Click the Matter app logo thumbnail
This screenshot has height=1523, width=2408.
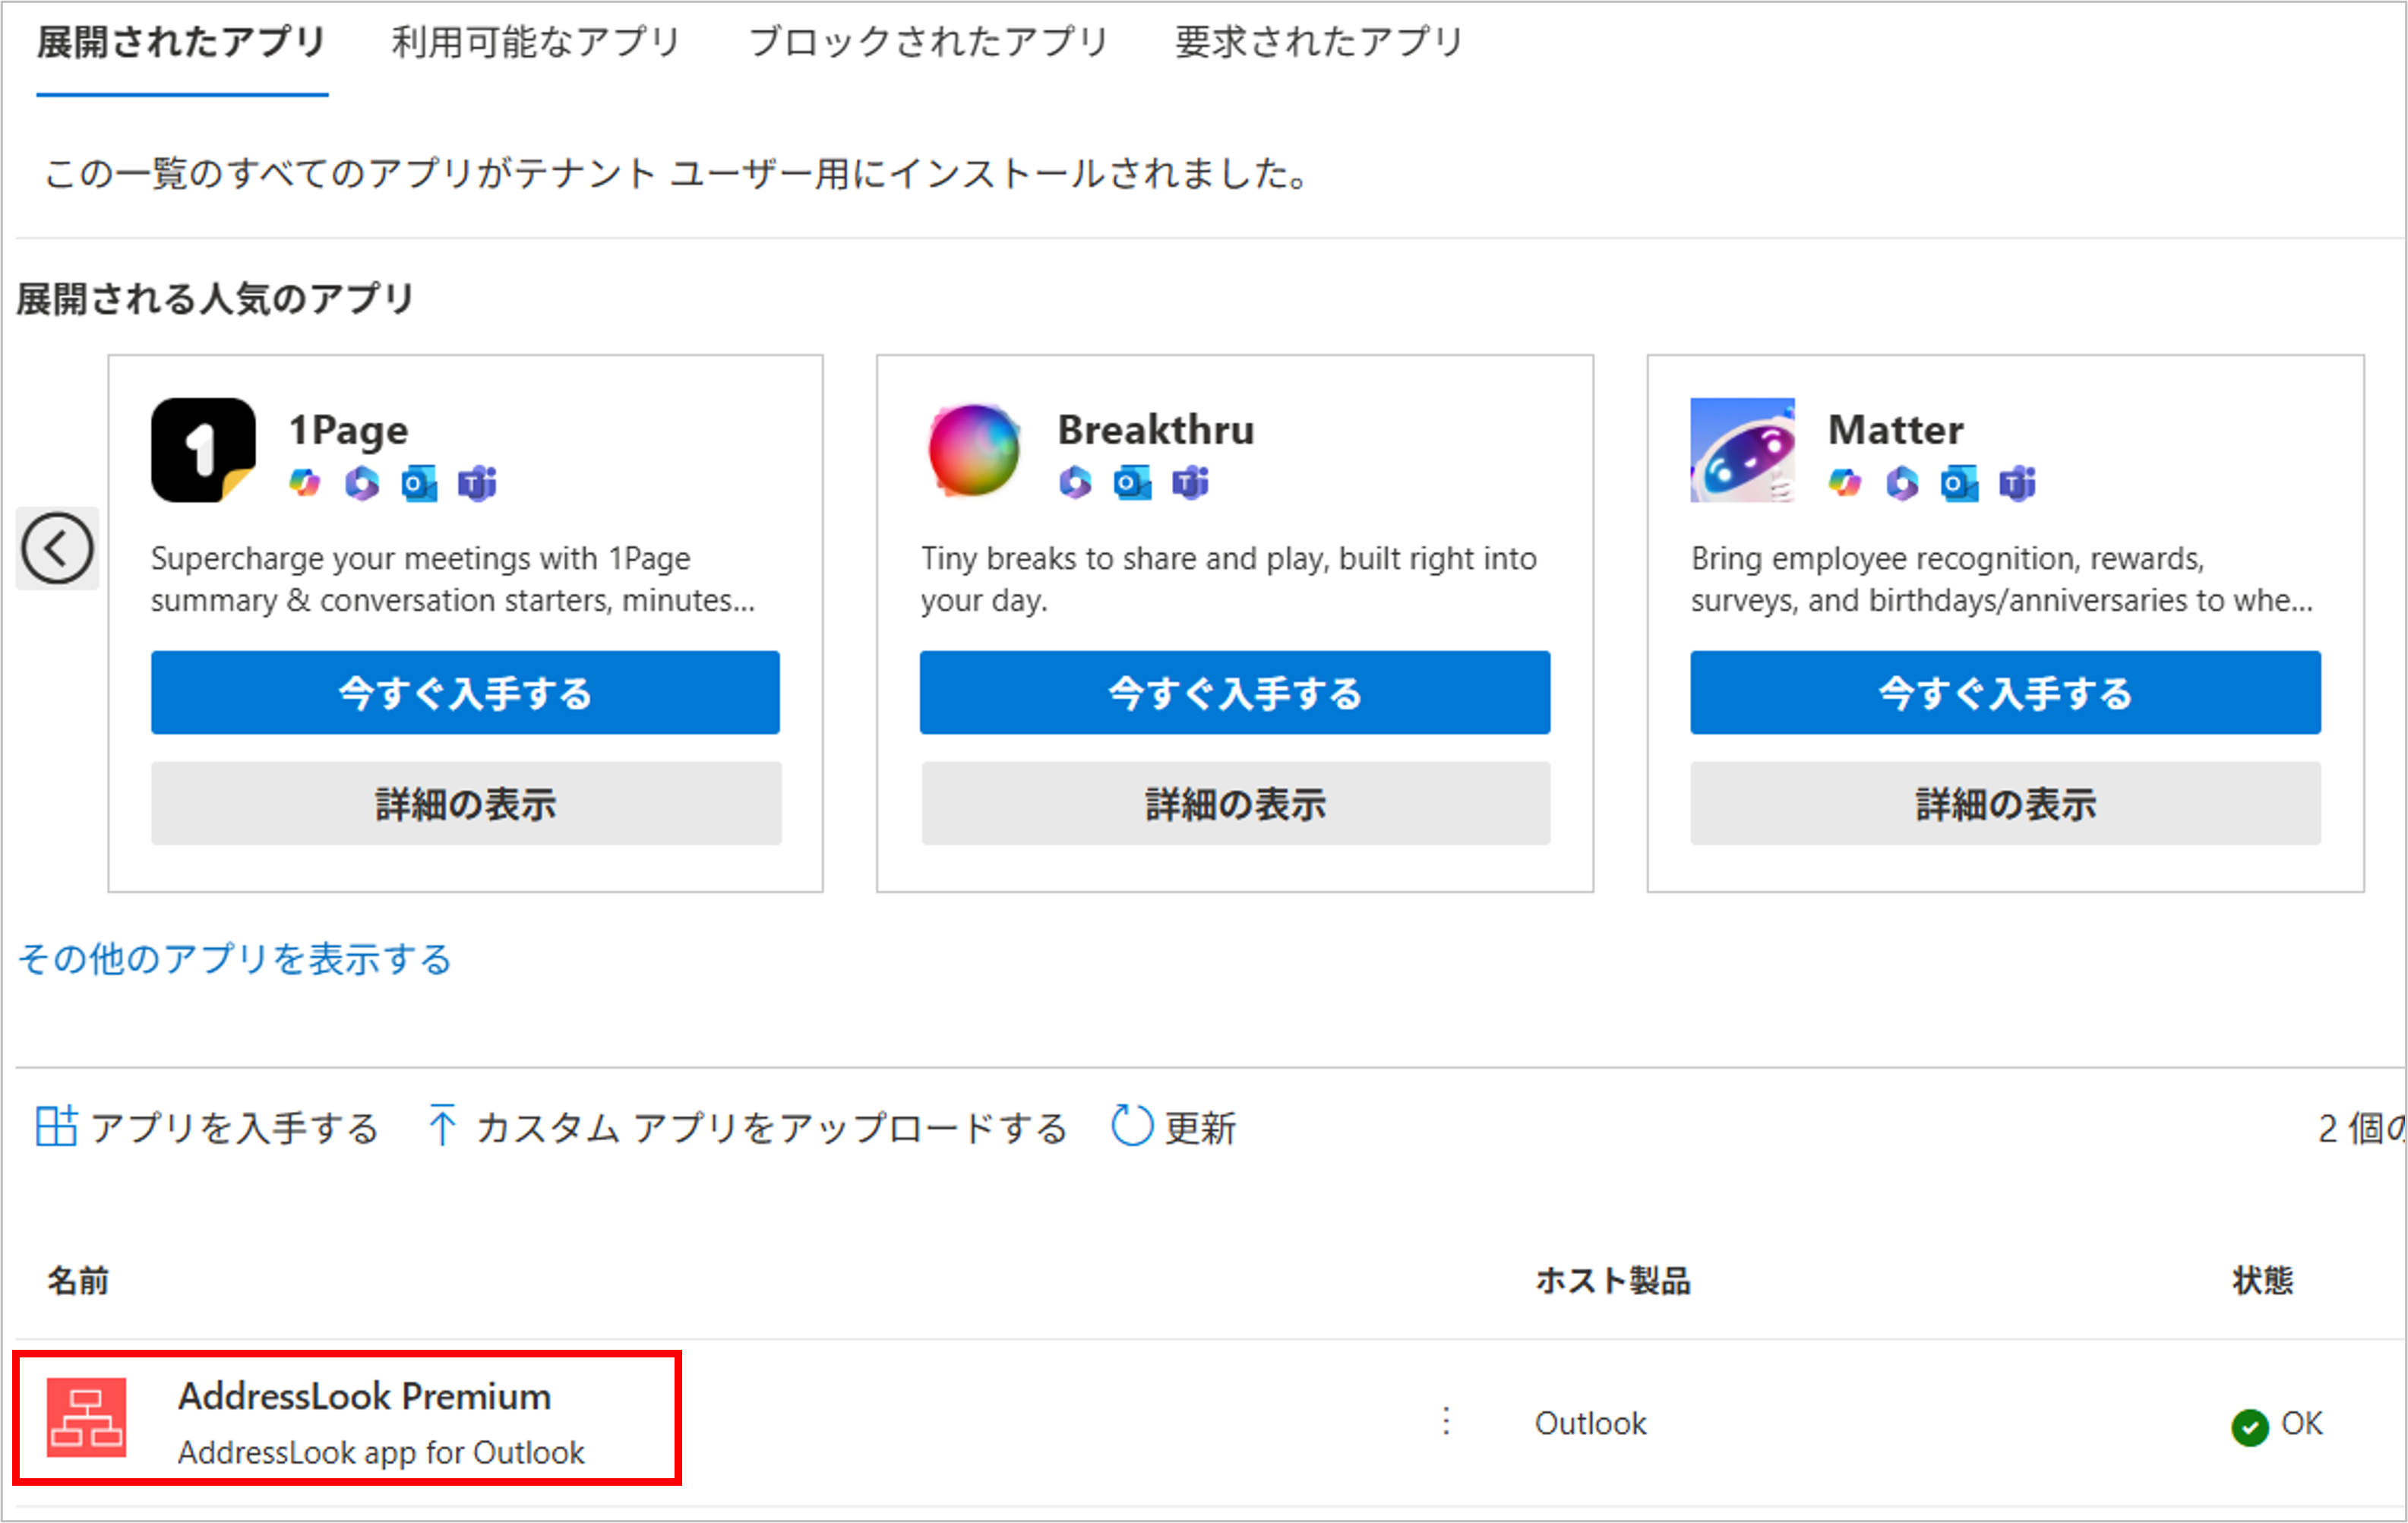(1742, 450)
